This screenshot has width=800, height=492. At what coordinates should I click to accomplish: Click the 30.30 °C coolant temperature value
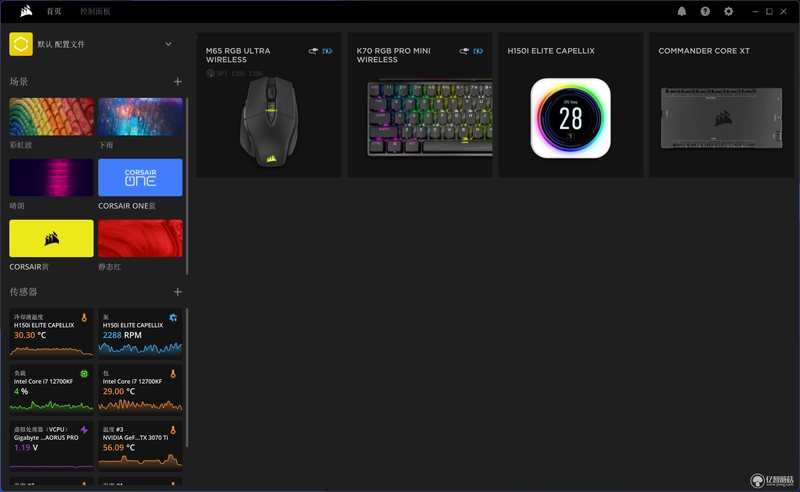coord(30,335)
